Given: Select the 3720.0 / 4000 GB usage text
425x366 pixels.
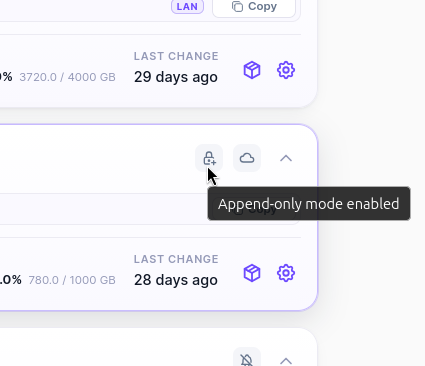Looking at the screenshot, I should click(68, 77).
